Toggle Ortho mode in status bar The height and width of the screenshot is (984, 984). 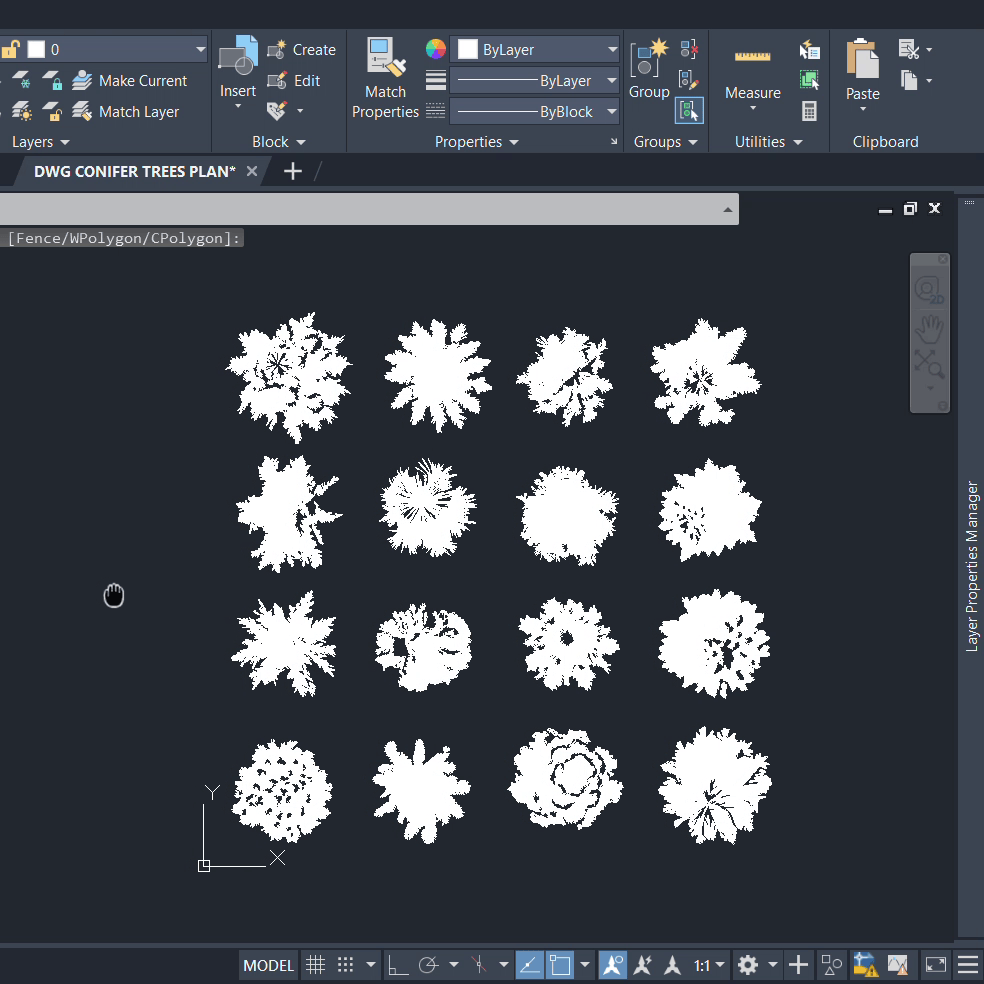point(397,965)
